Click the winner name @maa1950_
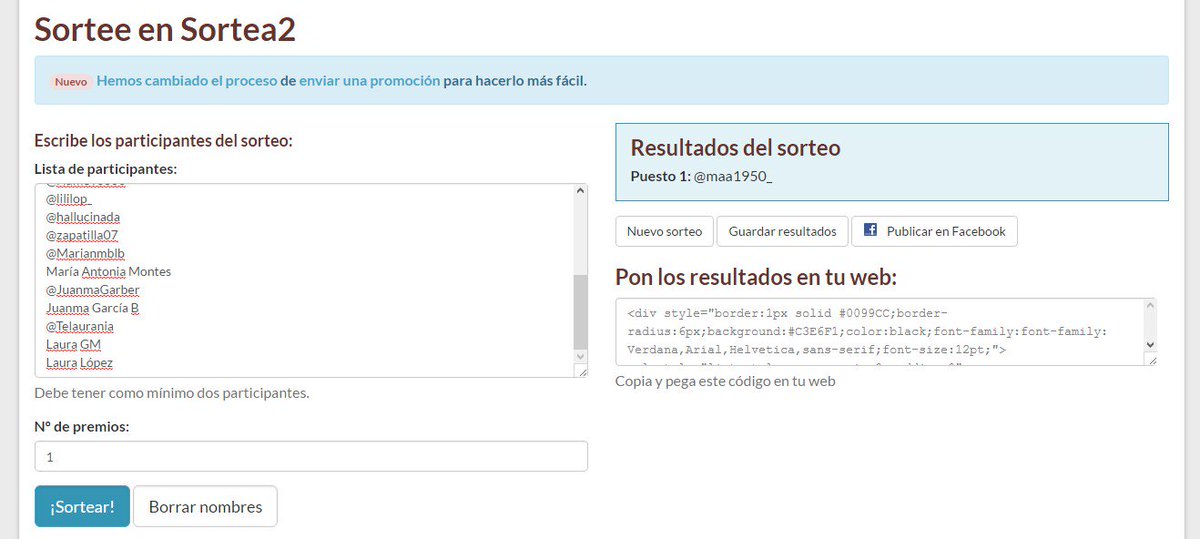1200x539 pixels. point(733,175)
